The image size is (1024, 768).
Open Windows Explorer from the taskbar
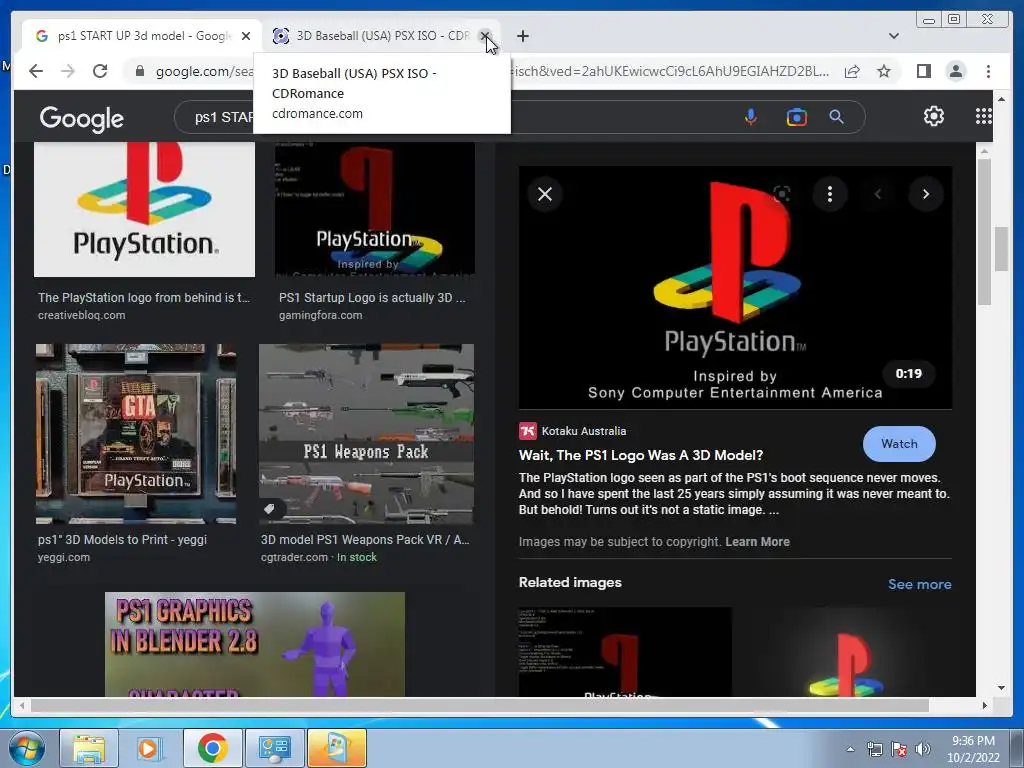tap(89, 748)
